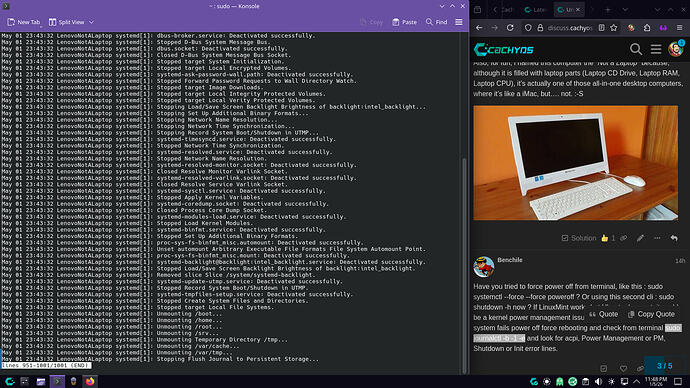Screen dimensions: 690x388
Task: Open Firefox recent browsing (Firefox View) icon
Action: (478, 10)
